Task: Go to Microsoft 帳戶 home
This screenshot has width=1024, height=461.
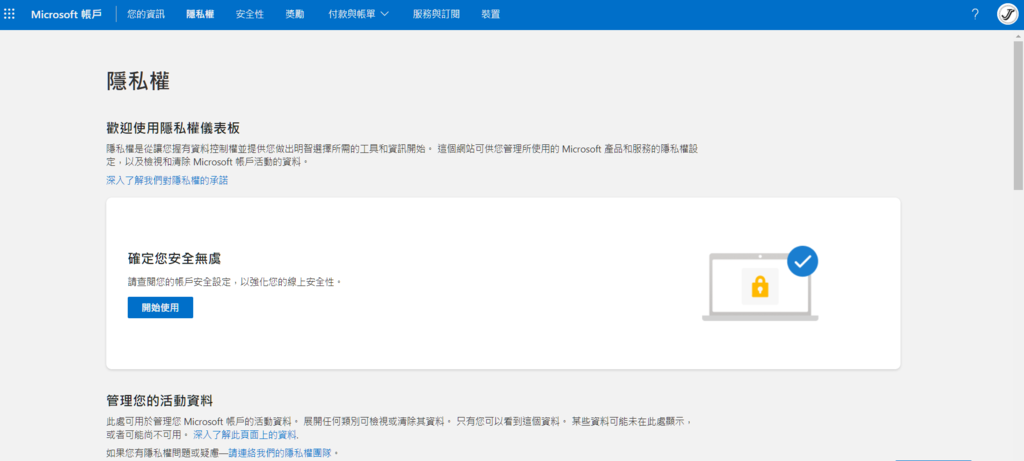Action: pos(67,14)
